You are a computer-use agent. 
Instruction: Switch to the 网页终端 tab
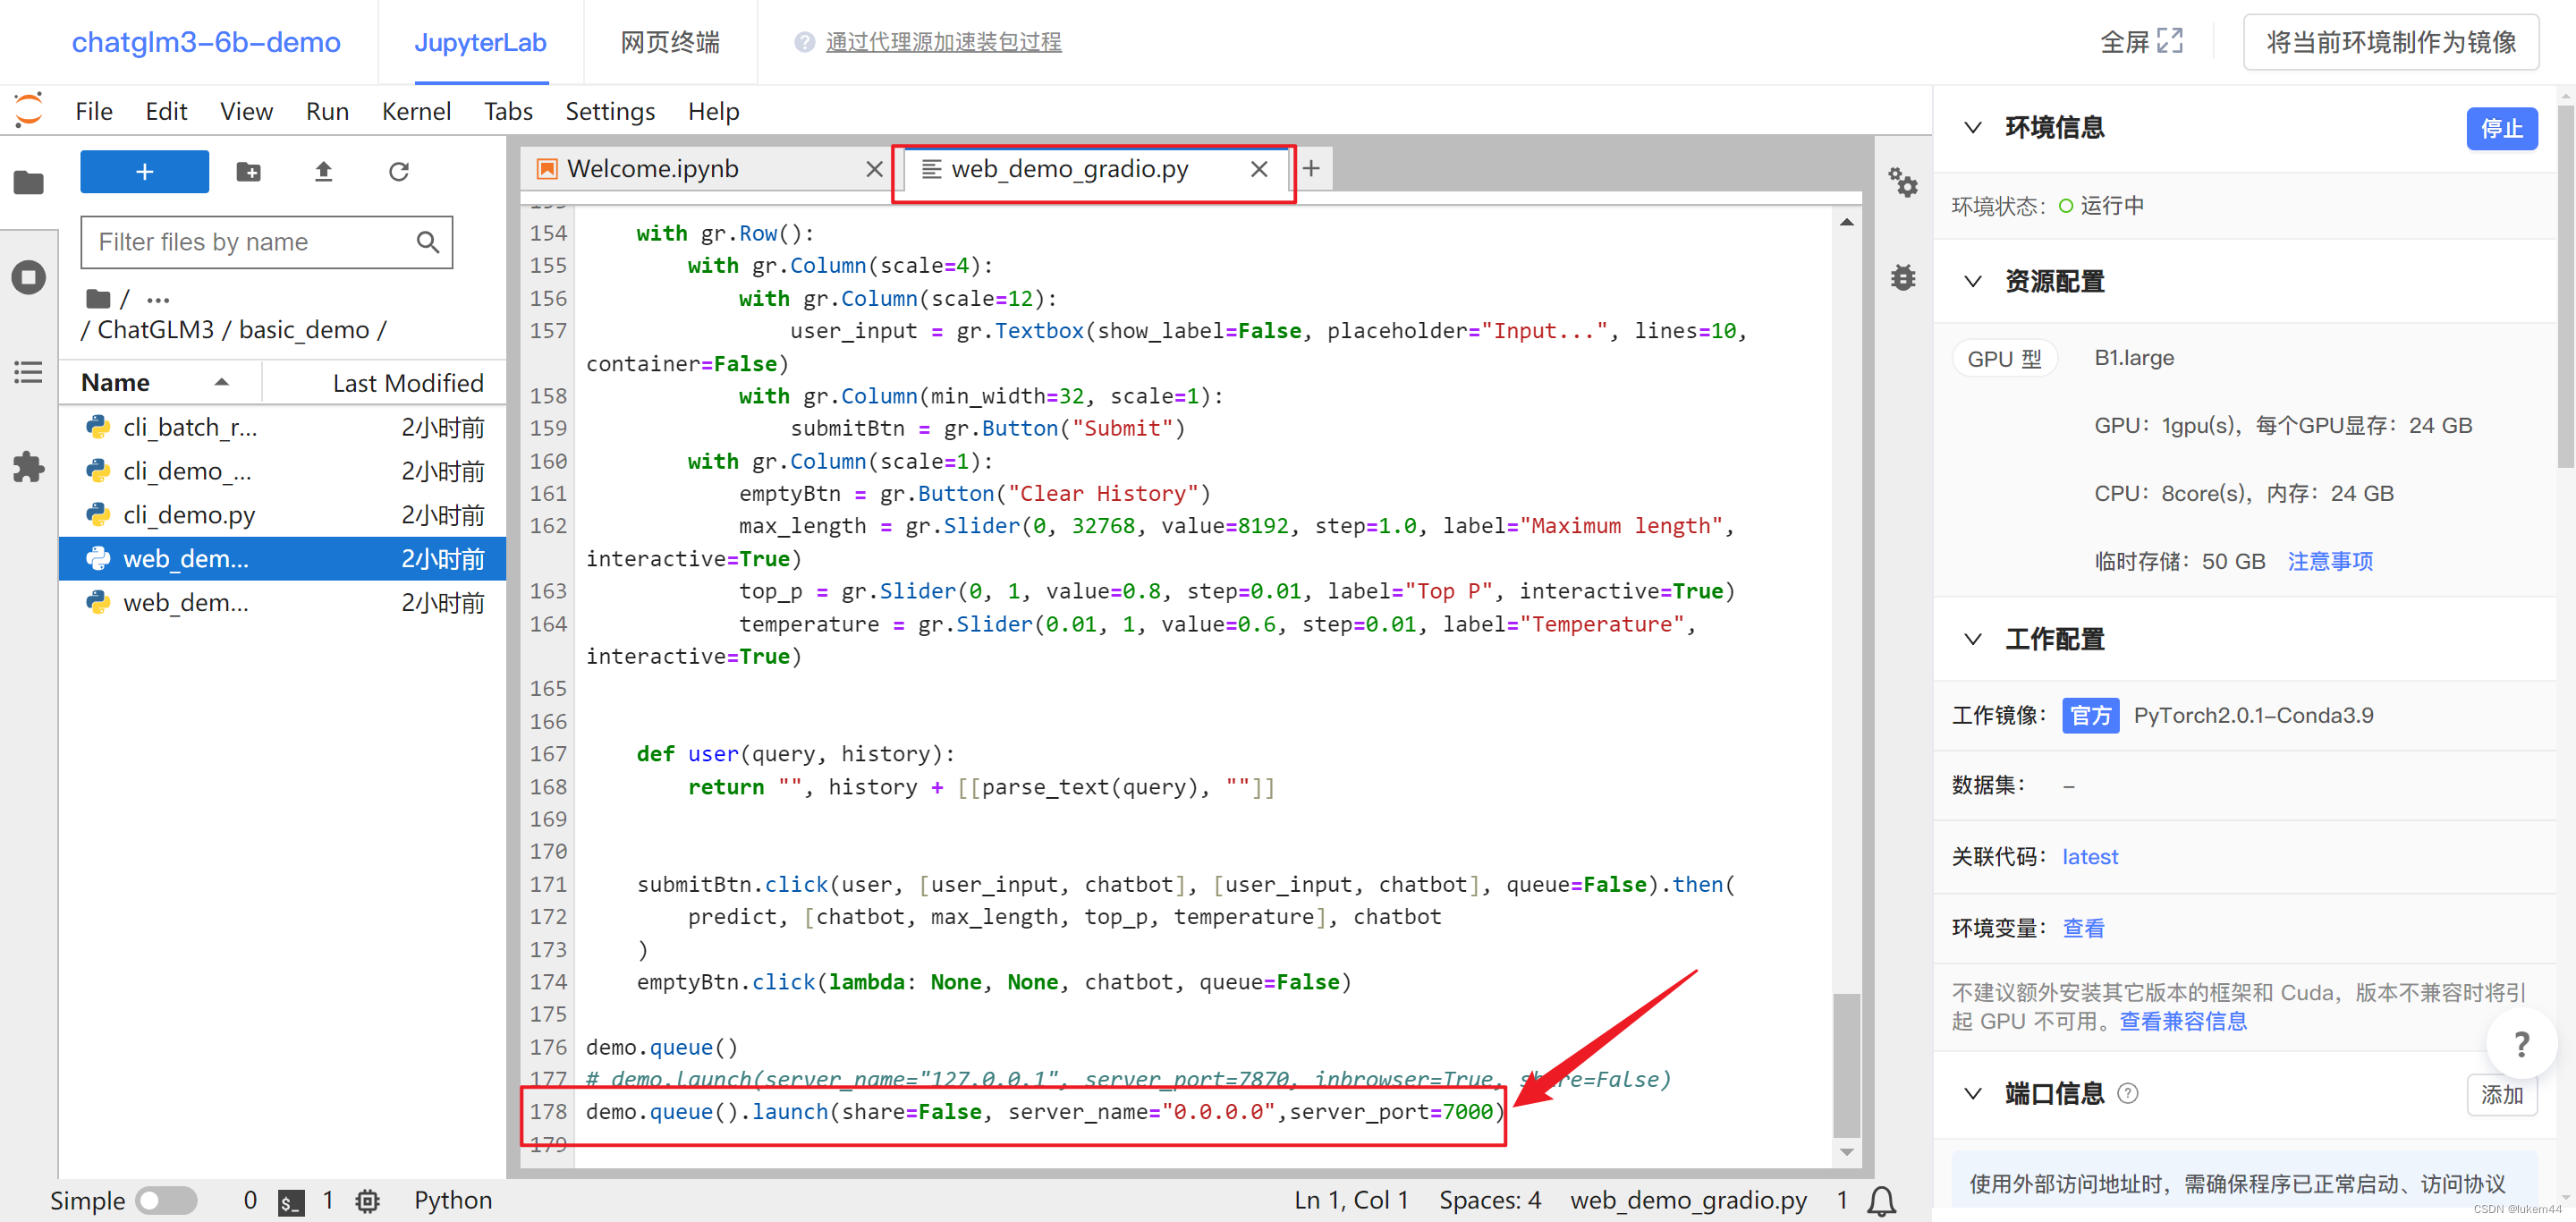click(669, 42)
